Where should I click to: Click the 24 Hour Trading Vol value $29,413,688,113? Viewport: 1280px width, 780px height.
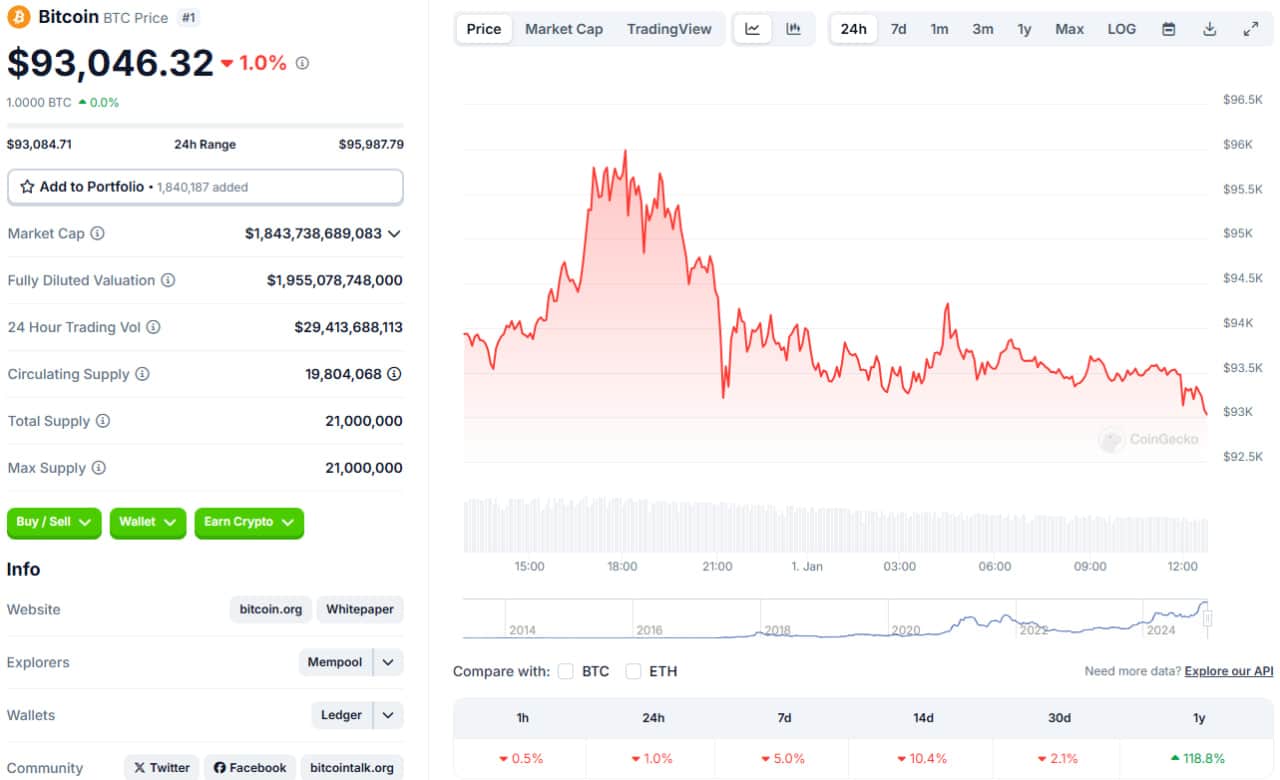(x=348, y=327)
